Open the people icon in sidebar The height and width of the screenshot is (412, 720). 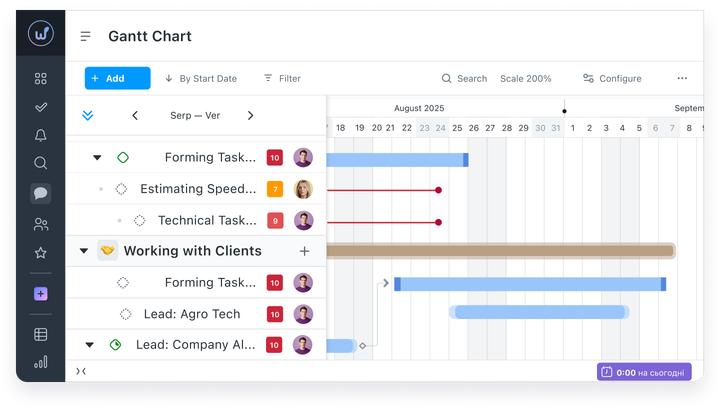pos(40,224)
